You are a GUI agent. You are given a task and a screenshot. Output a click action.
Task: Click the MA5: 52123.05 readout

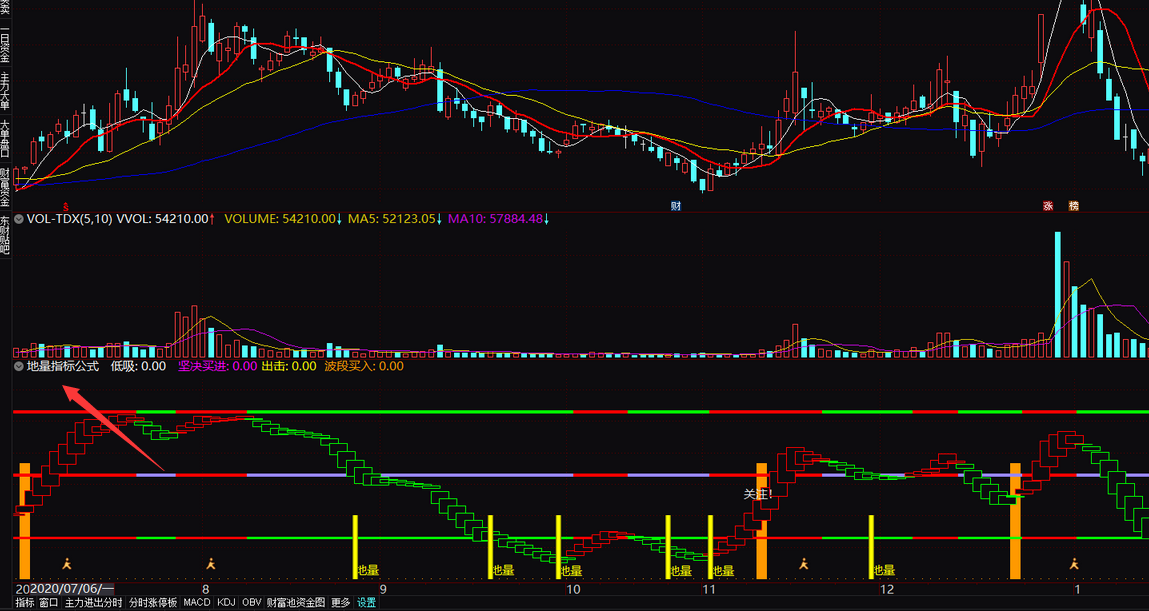point(394,218)
